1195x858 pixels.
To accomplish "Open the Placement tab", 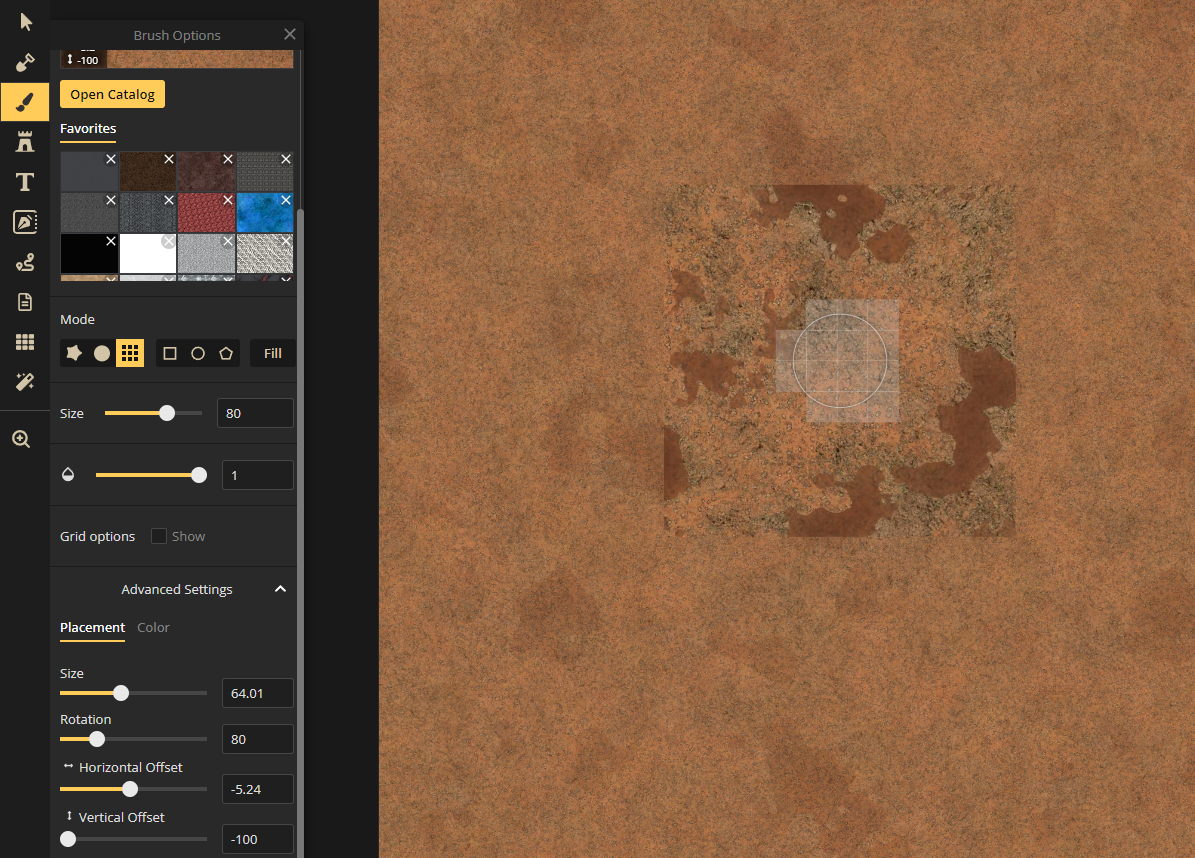I will pos(92,627).
